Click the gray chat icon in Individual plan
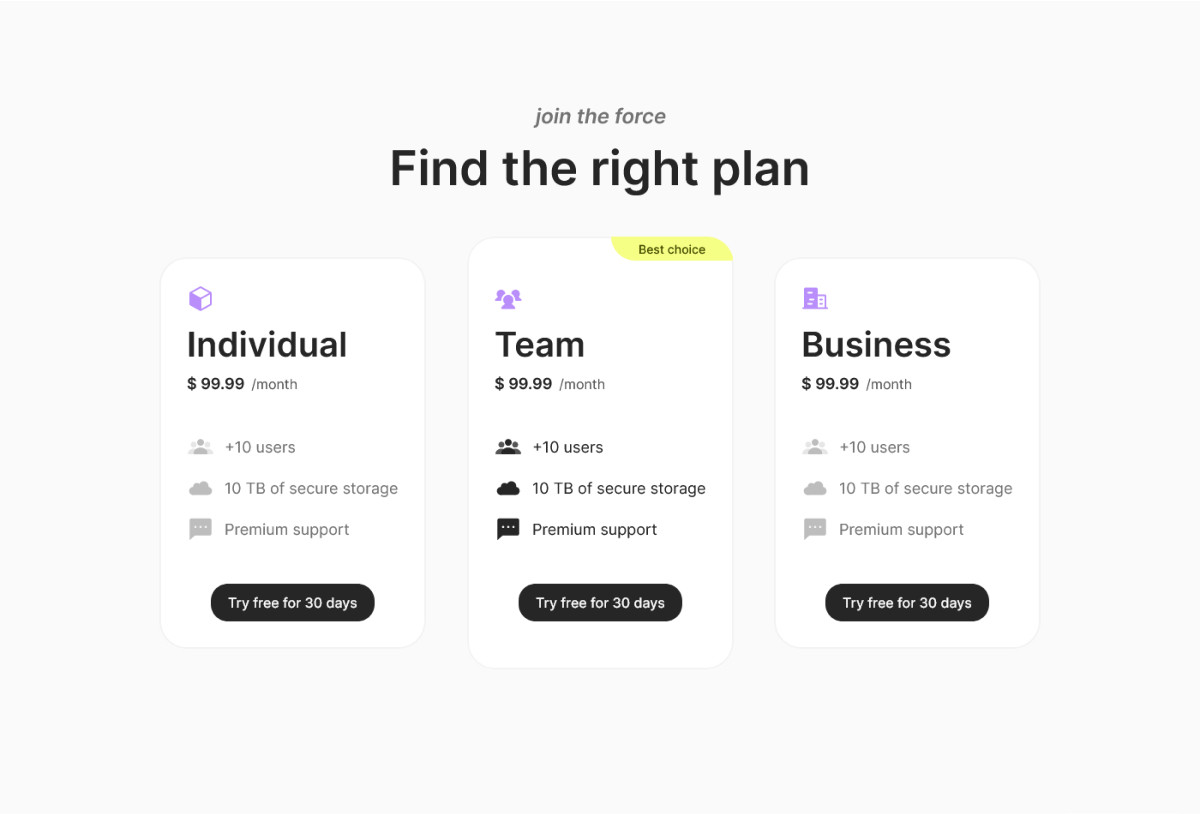 click(x=200, y=529)
